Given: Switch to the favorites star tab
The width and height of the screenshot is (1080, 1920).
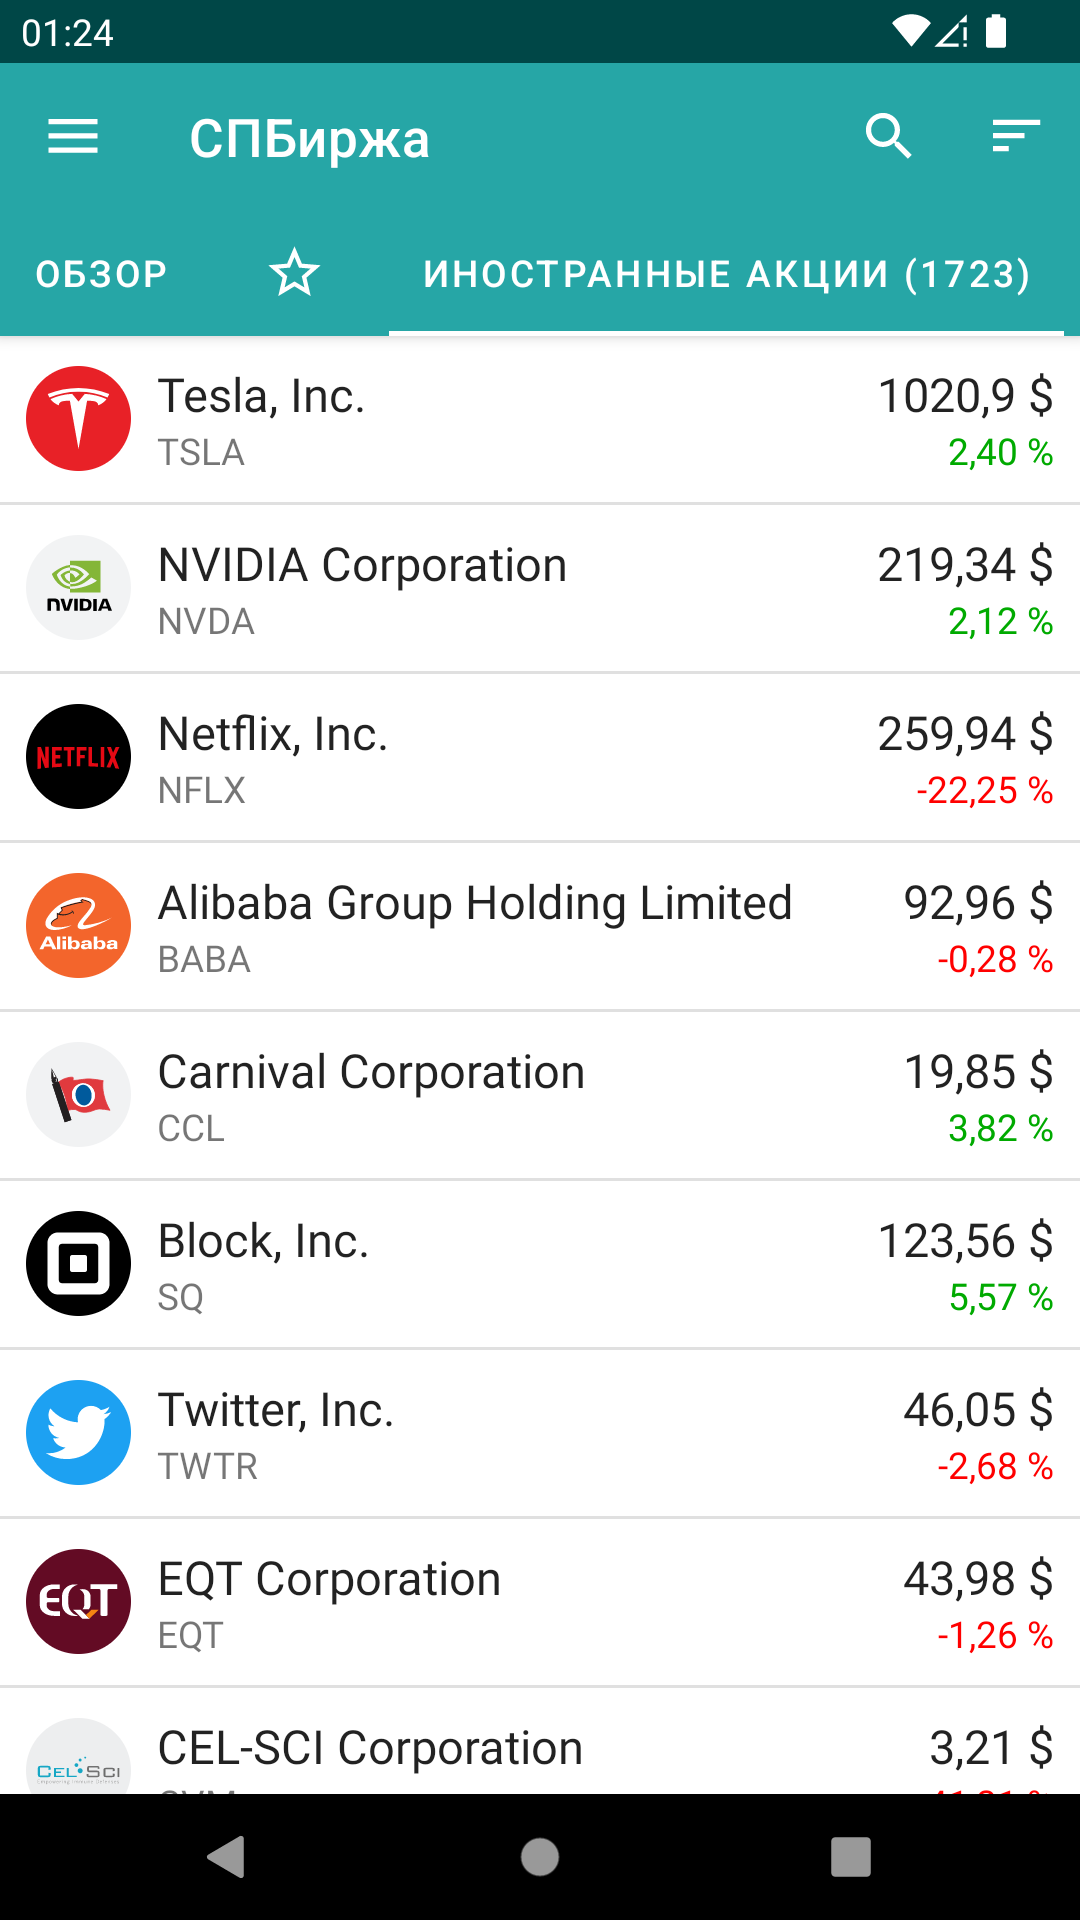Looking at the screenshot, I should tap(294, 274).
